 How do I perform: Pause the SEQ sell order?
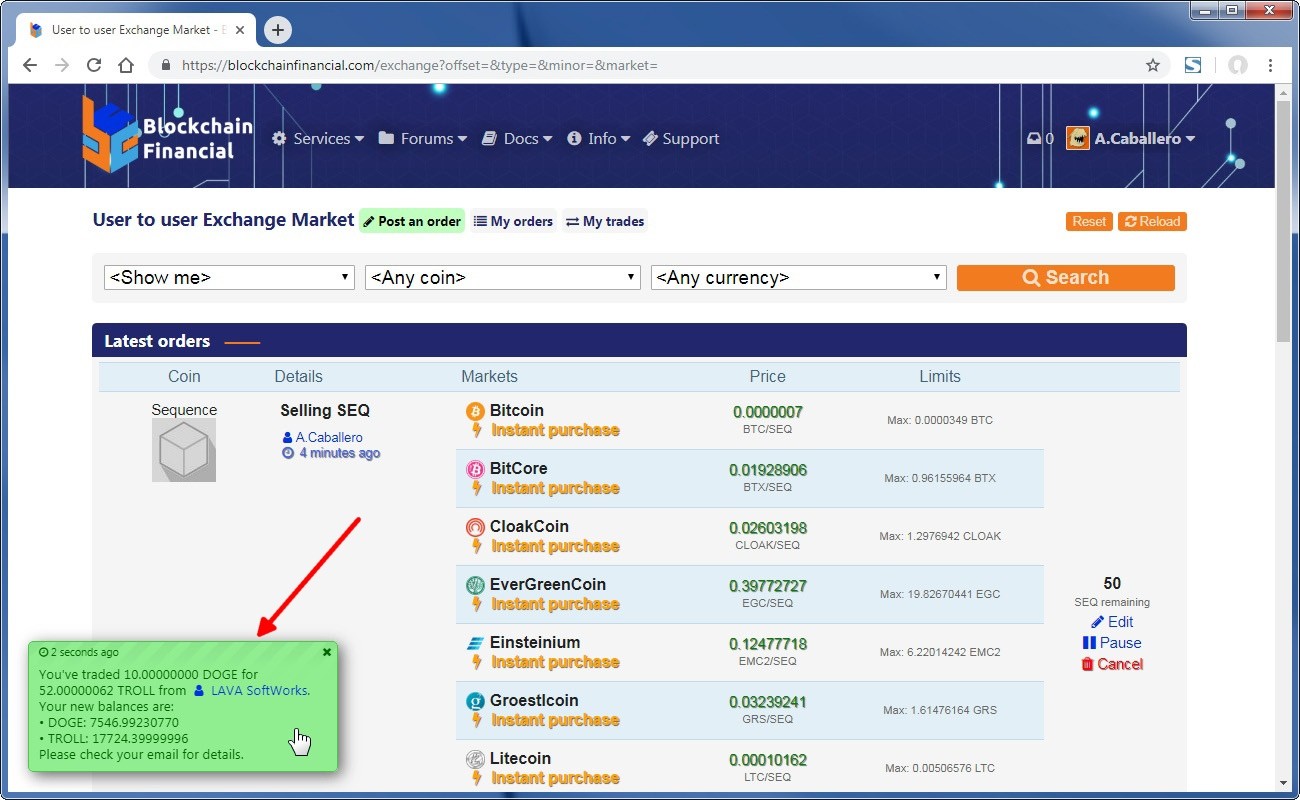[1111, 643]
